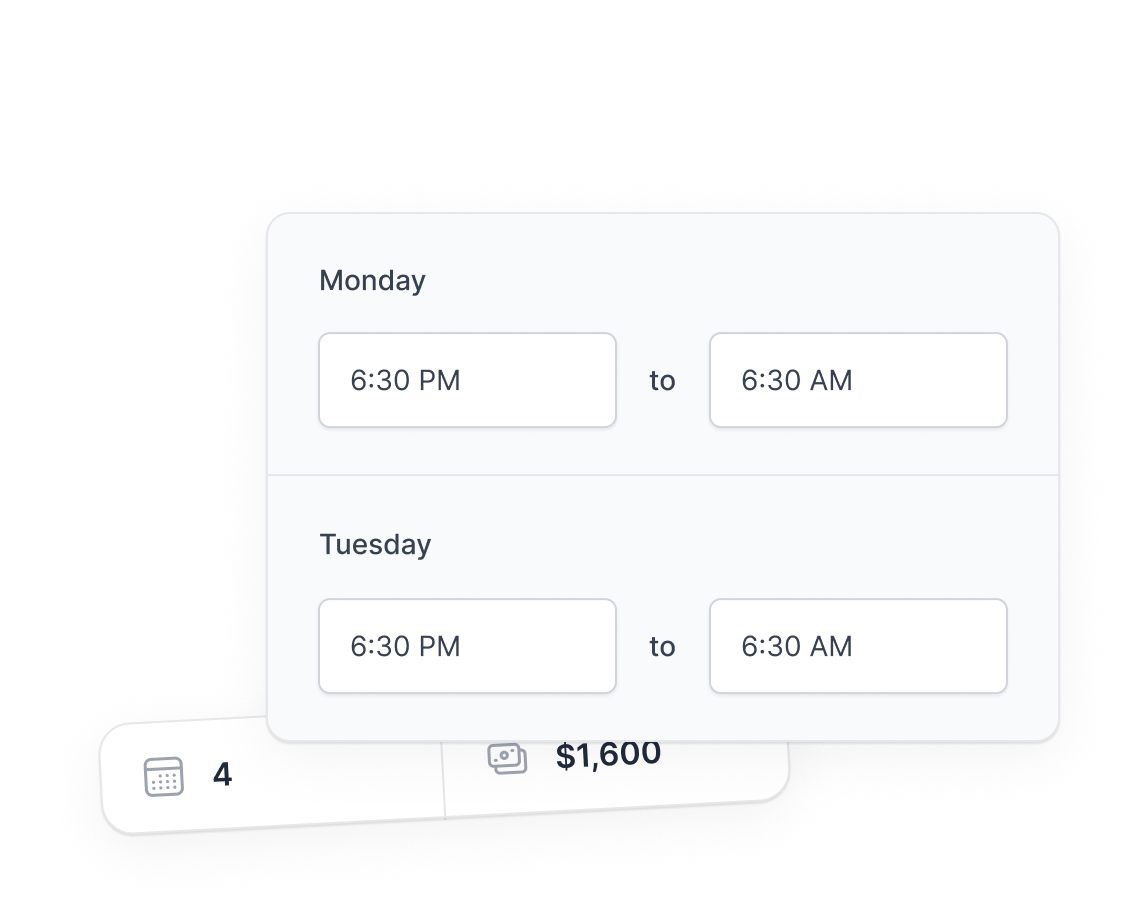The image size is (1124, 915).
Task: Click blank space right of the Monday label
Action: (717, 280)
